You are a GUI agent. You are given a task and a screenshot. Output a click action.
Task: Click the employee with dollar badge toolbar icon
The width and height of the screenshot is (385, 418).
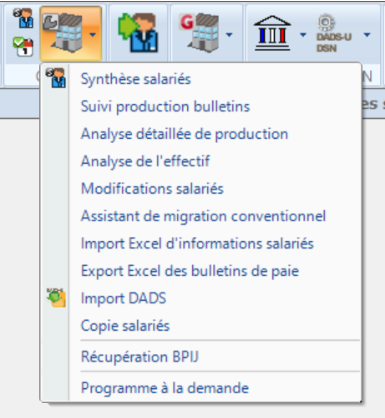[23, 18]
